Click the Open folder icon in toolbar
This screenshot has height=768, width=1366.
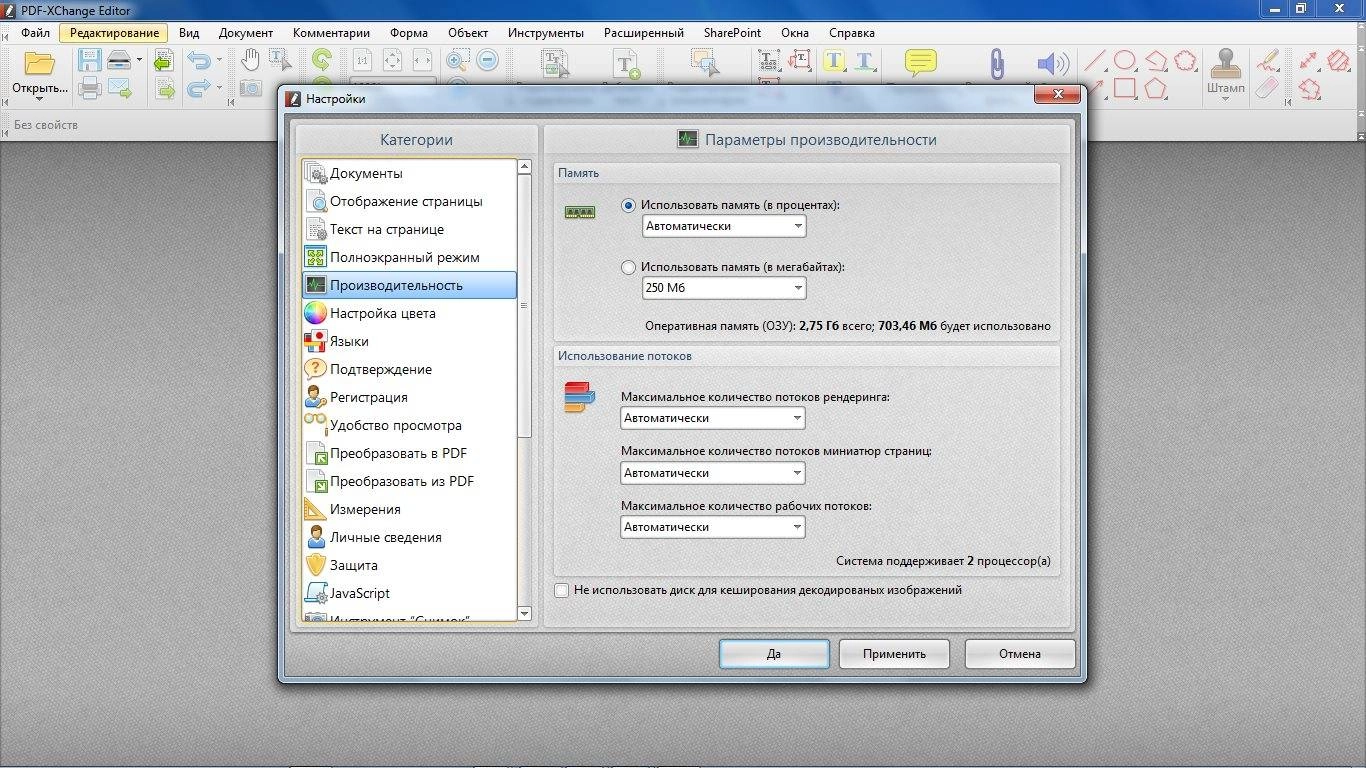pyautogui.click(x=39, y=65)
